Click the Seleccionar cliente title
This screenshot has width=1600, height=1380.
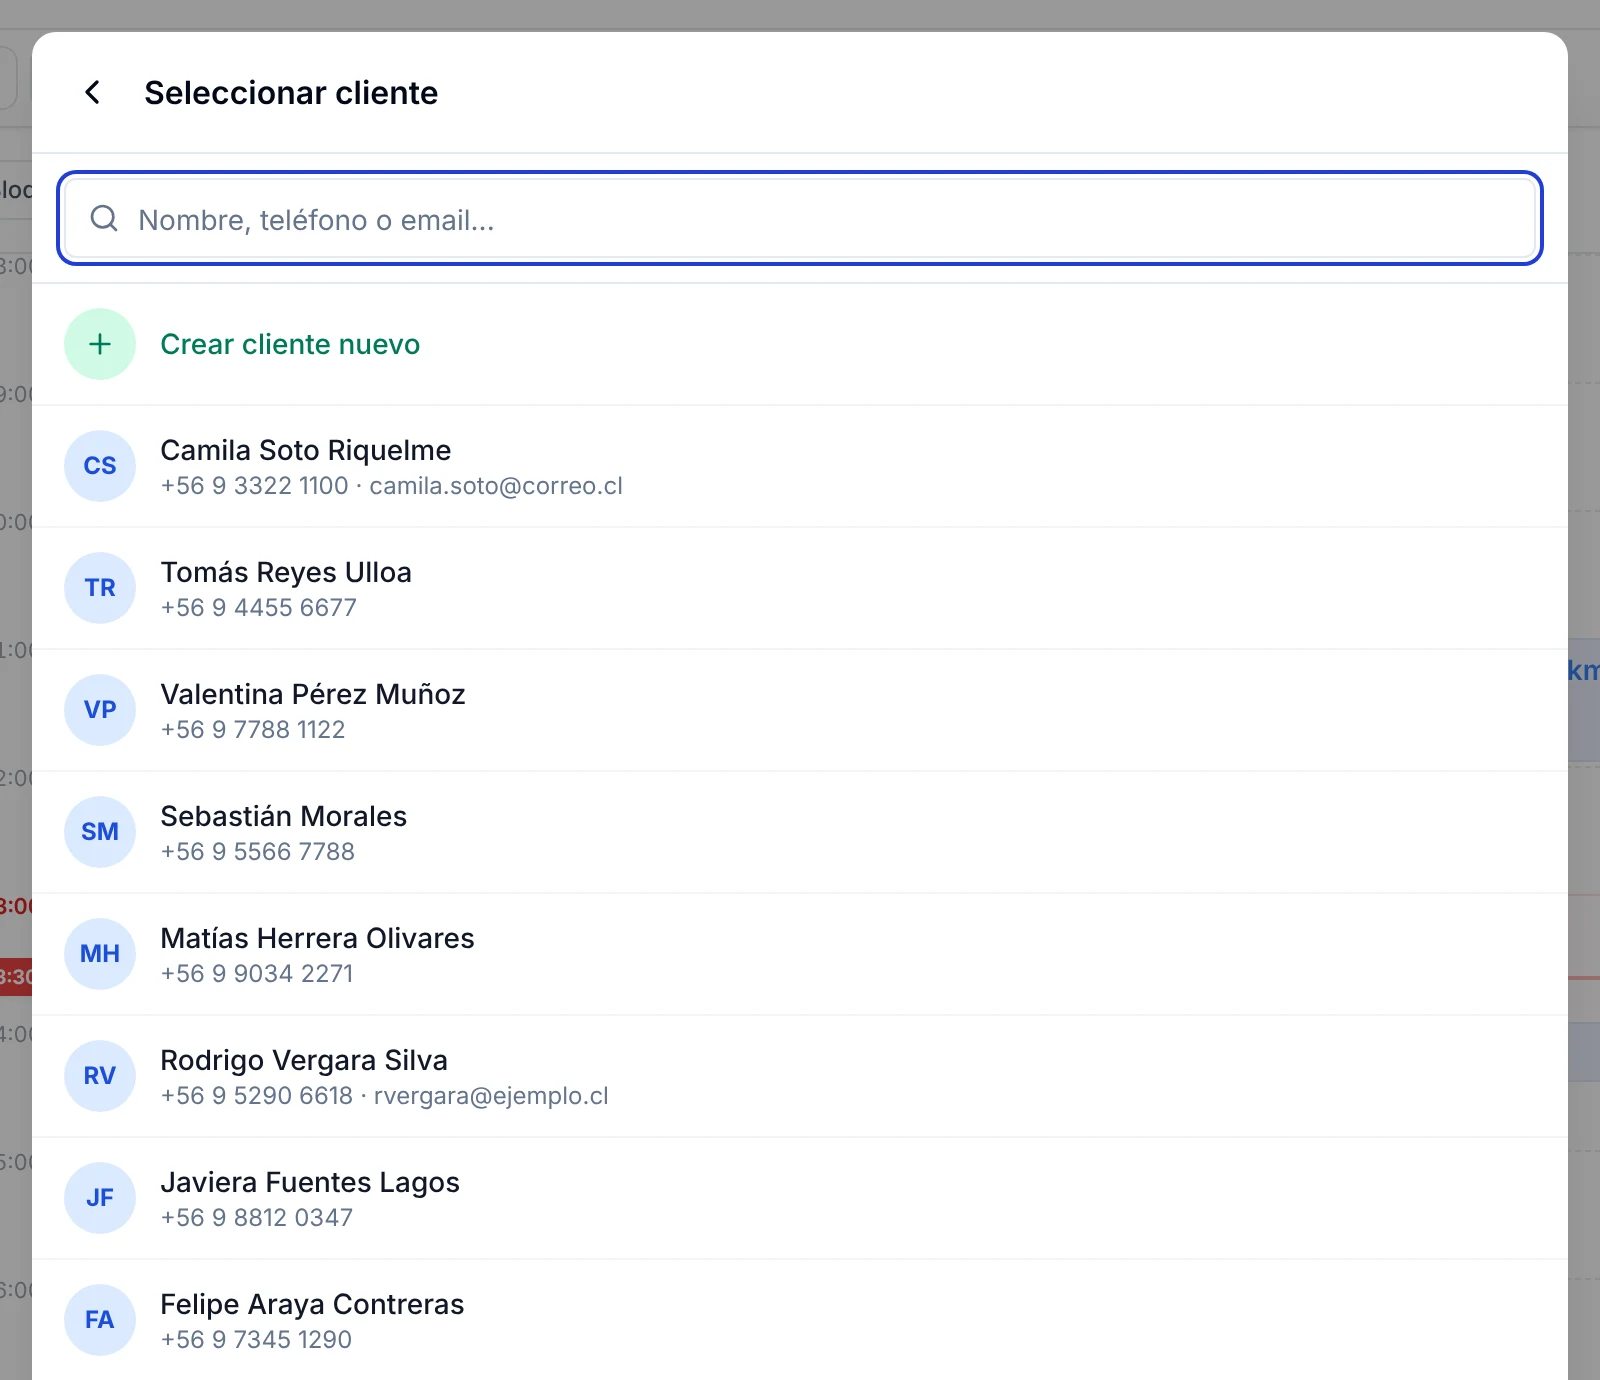click(x=291, y=93)
